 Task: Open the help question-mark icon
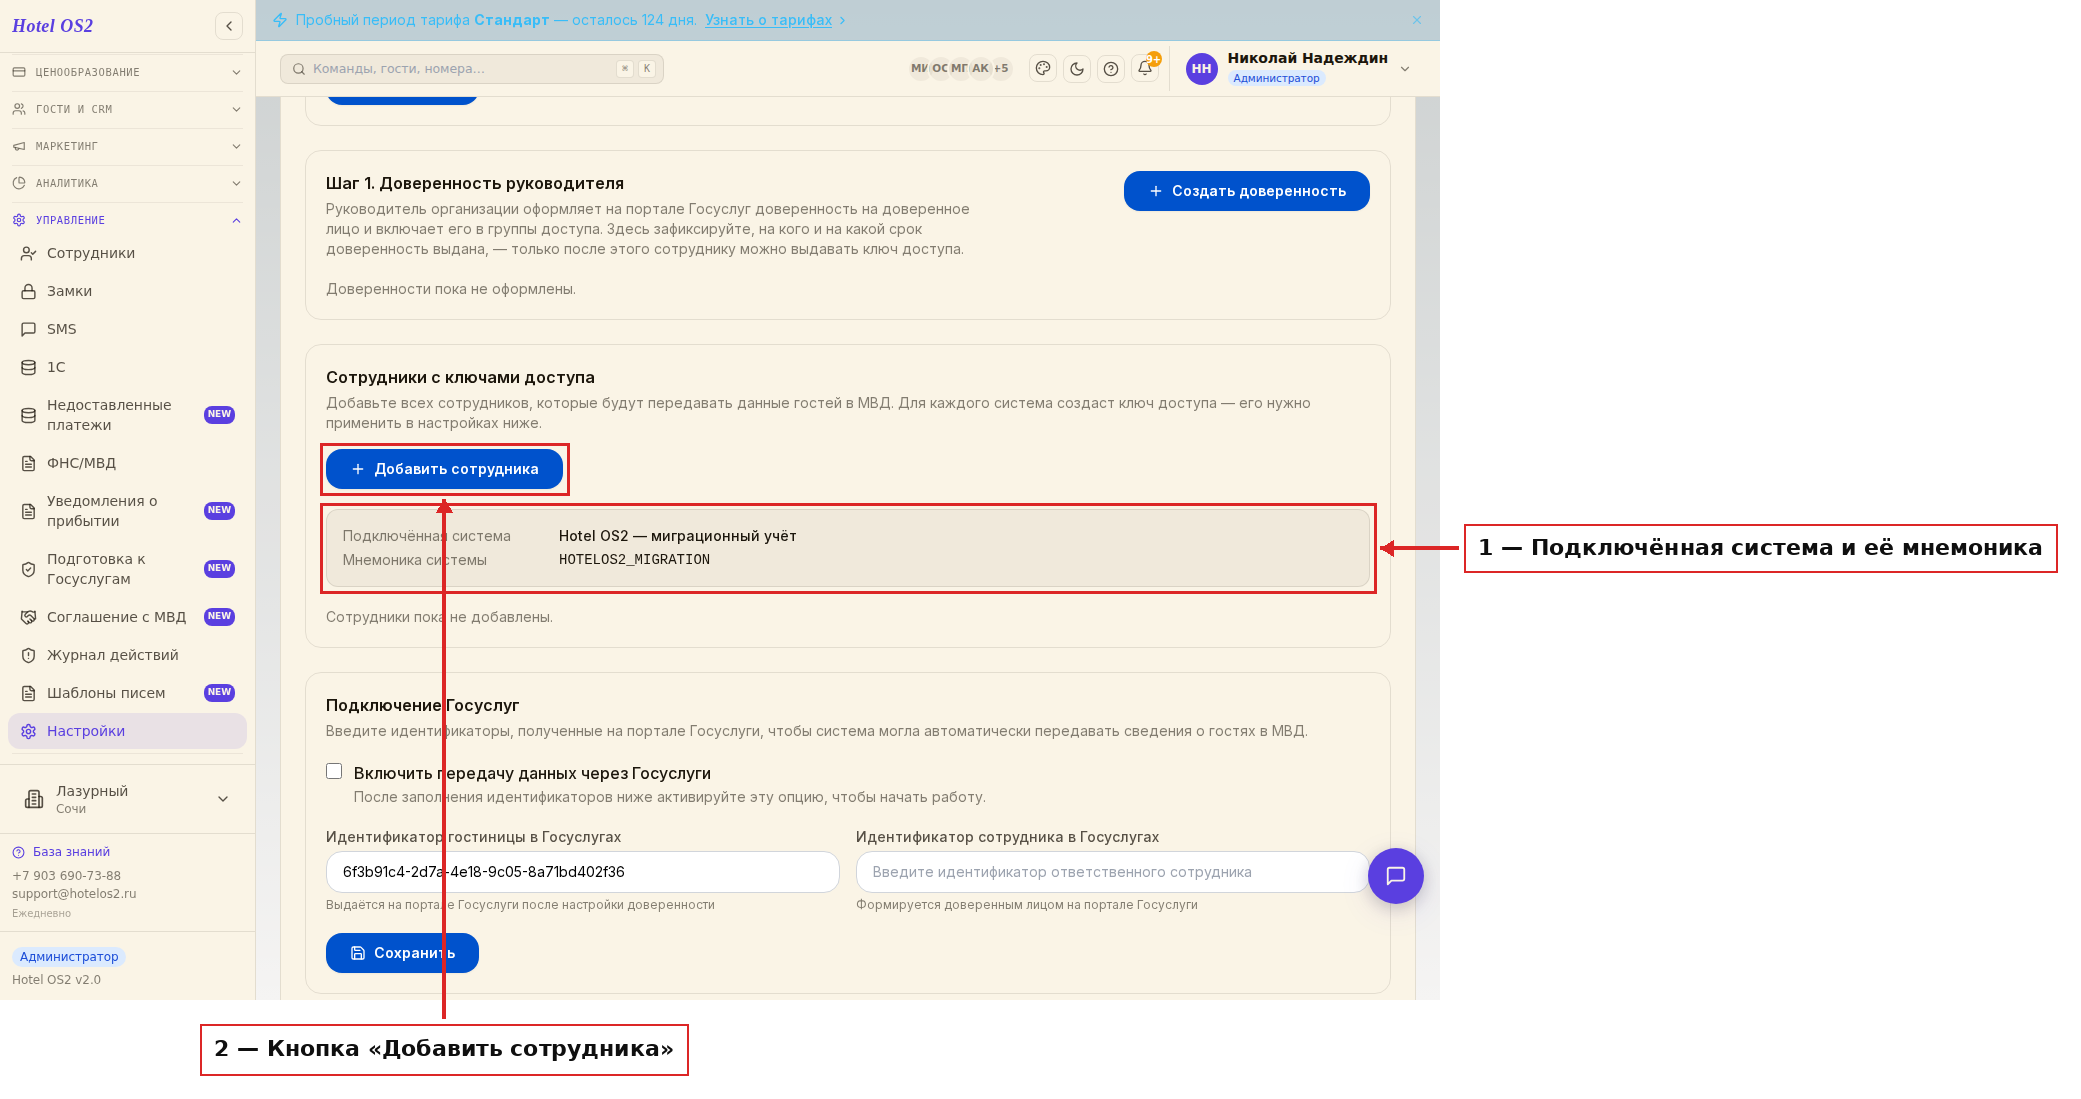coord(1111,69)
